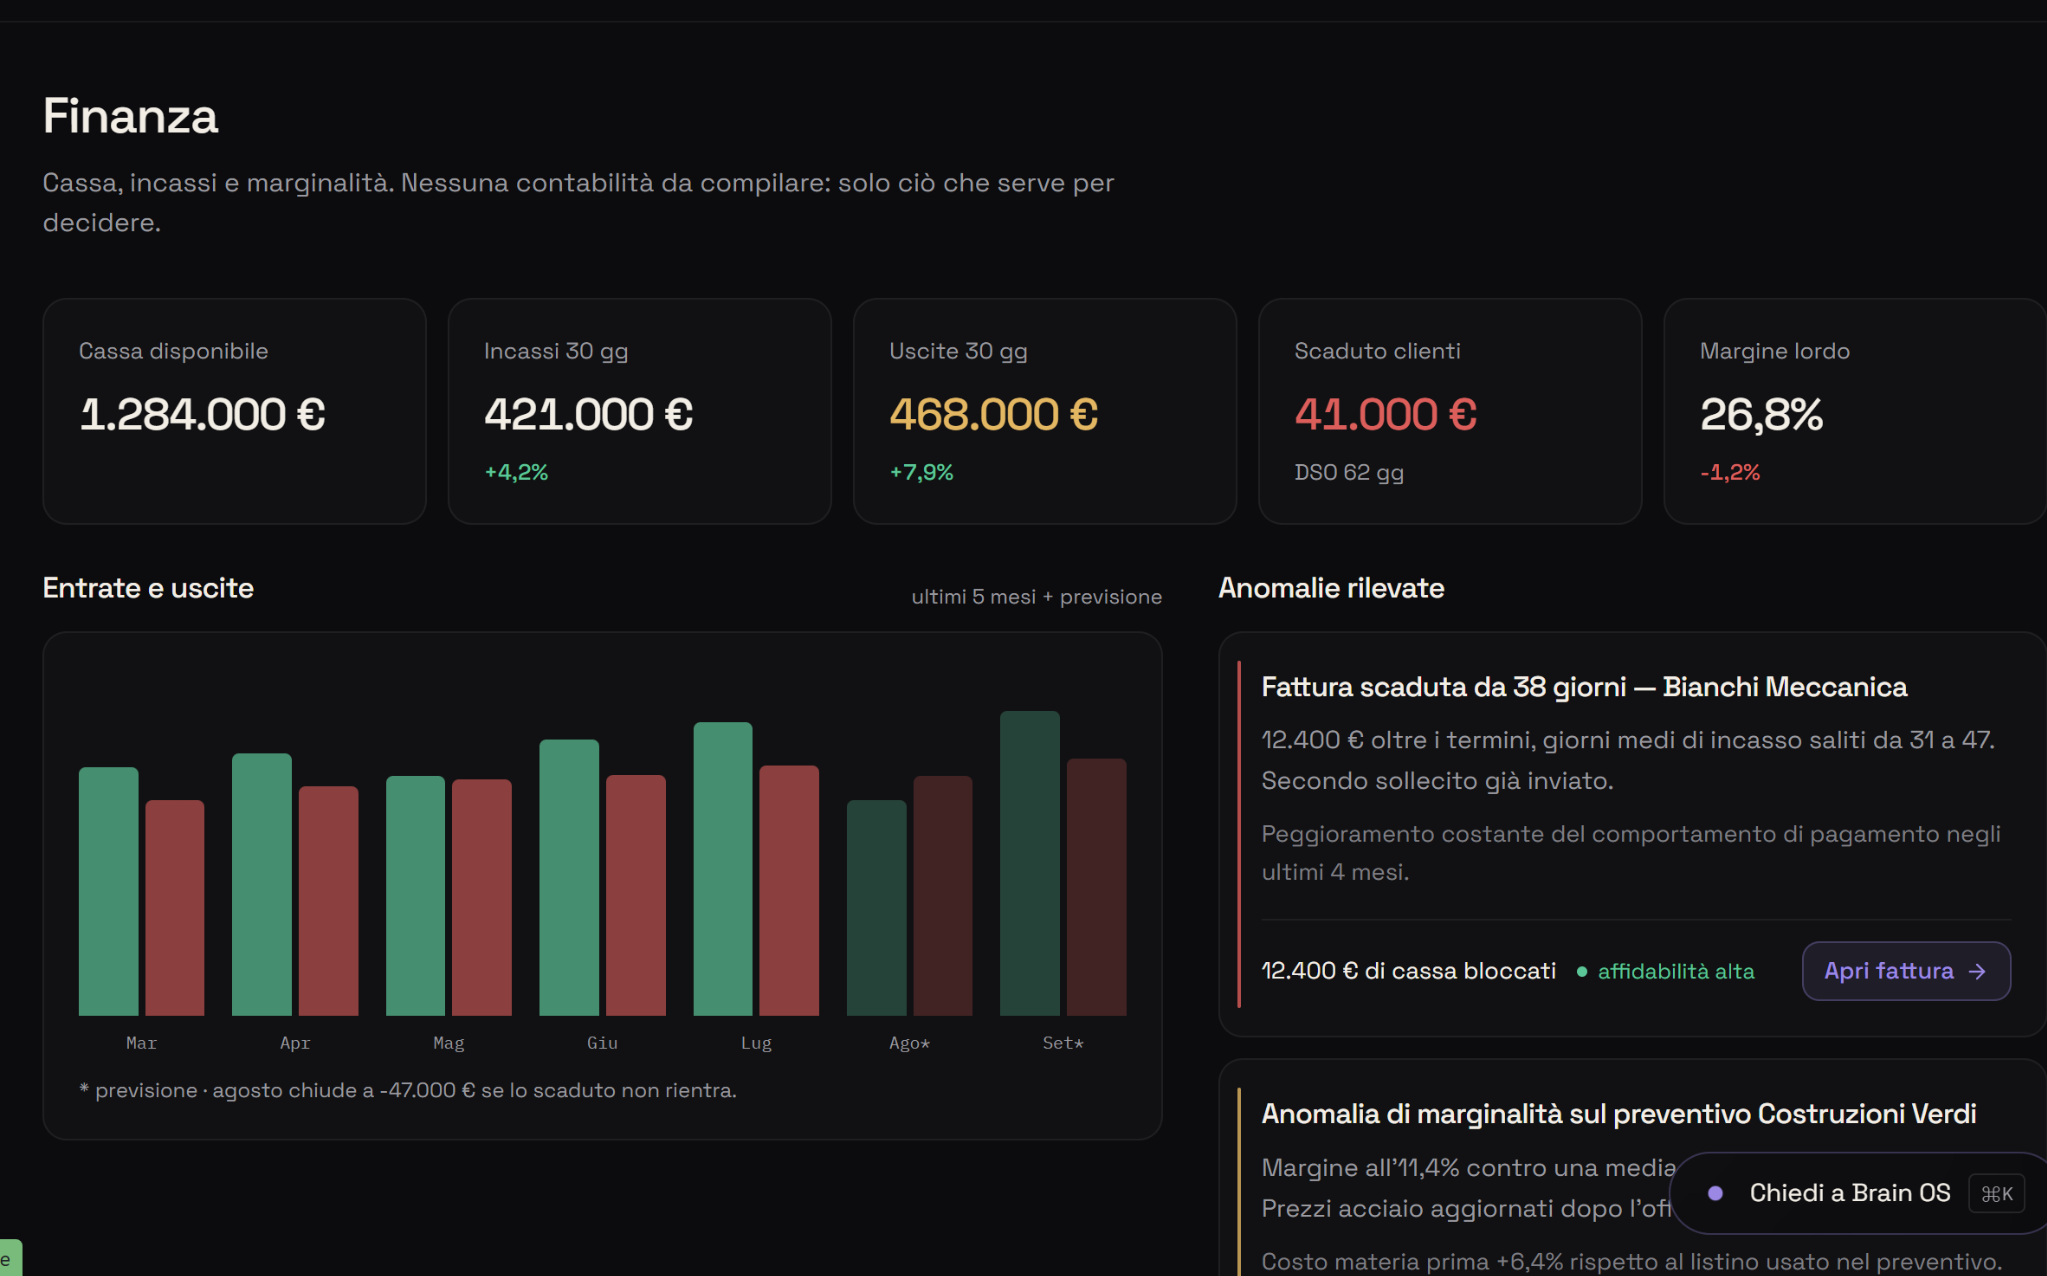This screenshot has height=1276, width=2047.
Task: Open the Apri fattura button
Action: (x=1906, y=971)
